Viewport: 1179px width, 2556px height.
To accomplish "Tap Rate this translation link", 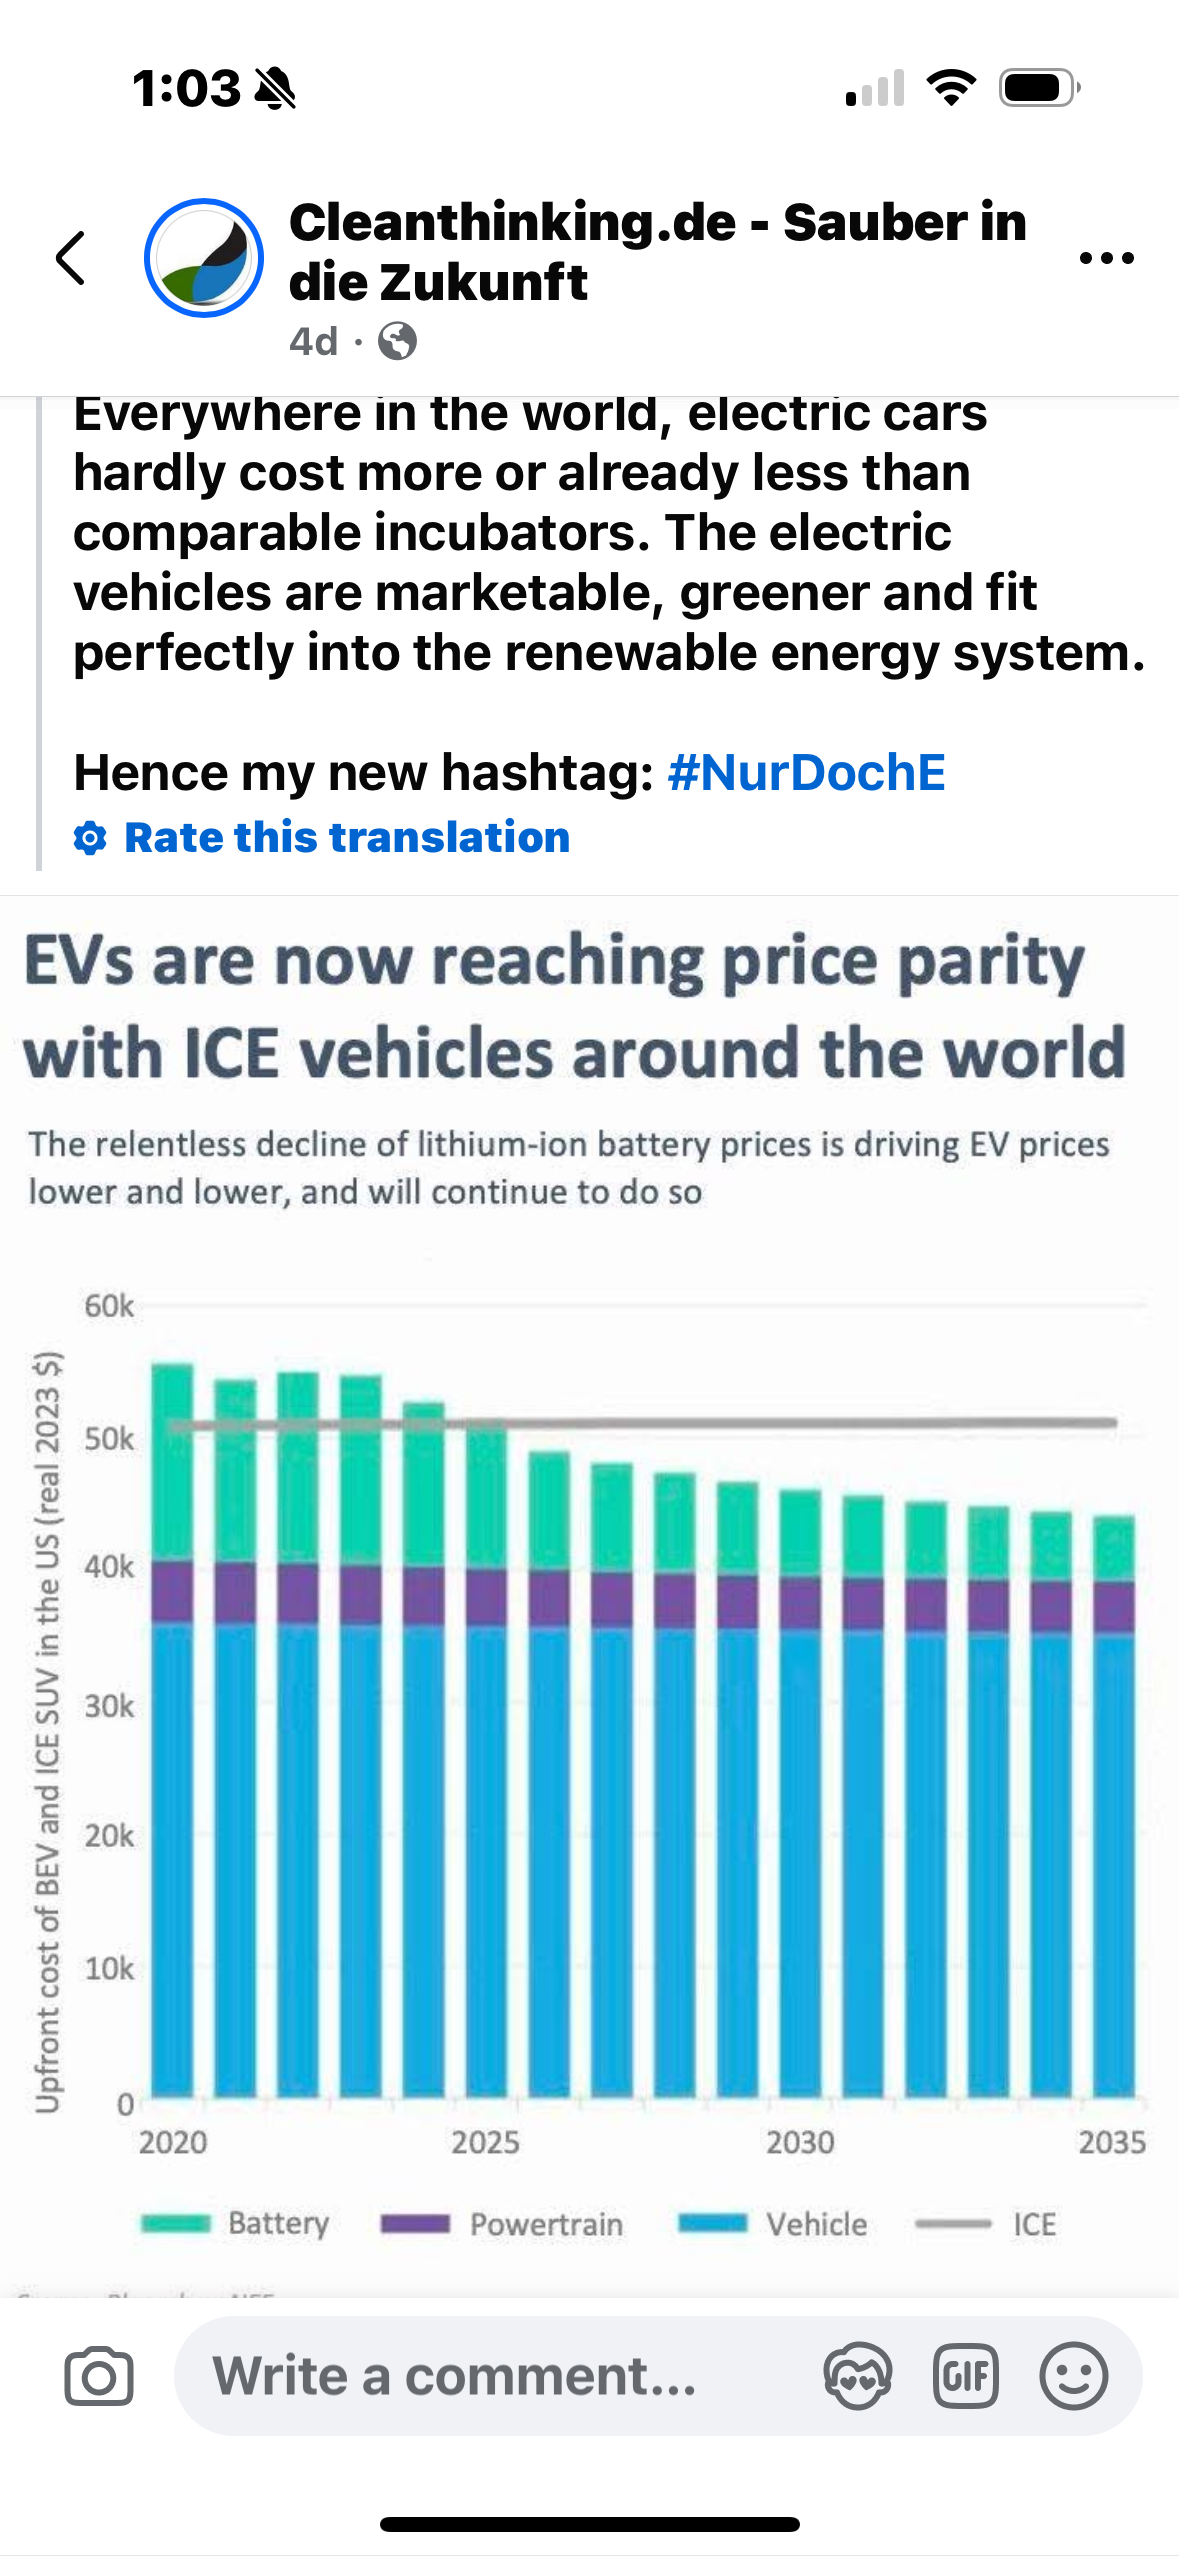I will tap(346, 838).
